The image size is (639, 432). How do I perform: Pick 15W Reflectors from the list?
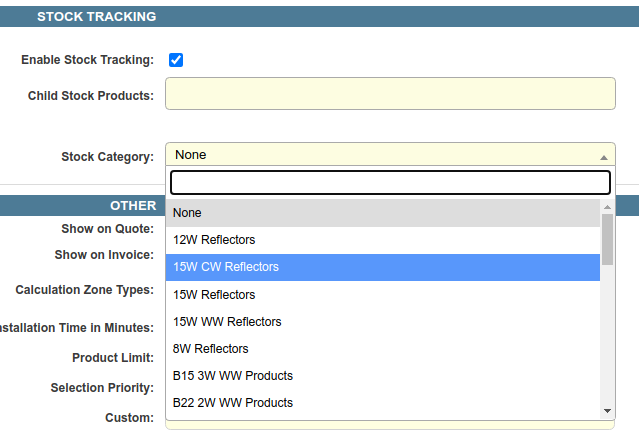382,295
